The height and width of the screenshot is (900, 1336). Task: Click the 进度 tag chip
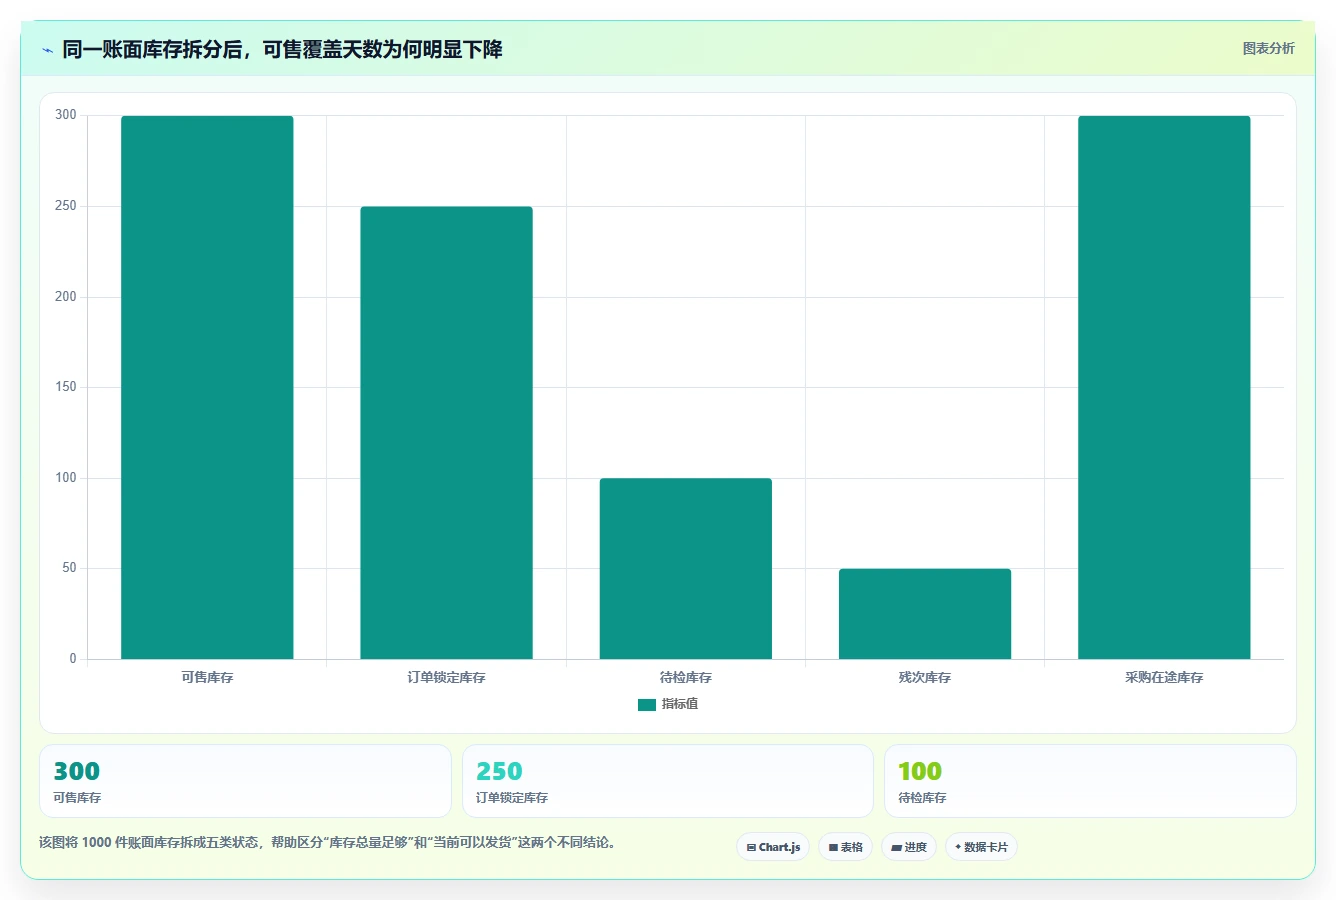(x=909, y=847)
